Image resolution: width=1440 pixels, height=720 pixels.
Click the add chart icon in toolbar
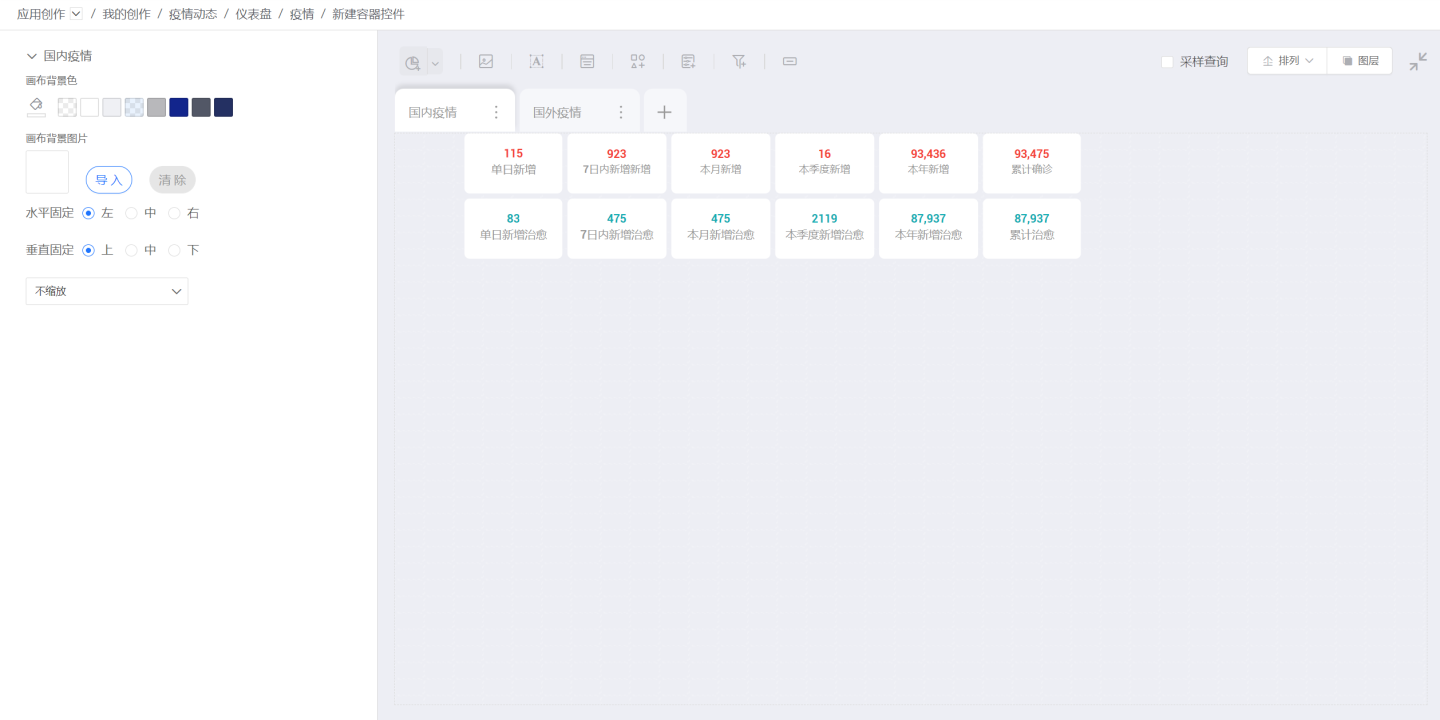412,62
